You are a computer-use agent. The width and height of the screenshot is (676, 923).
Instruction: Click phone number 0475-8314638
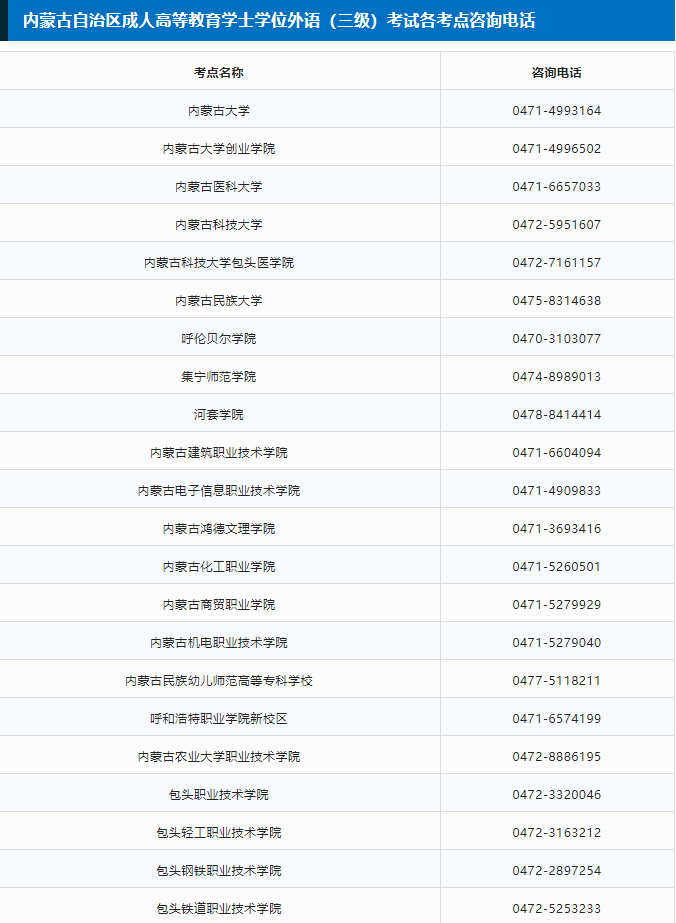[556, 300]
